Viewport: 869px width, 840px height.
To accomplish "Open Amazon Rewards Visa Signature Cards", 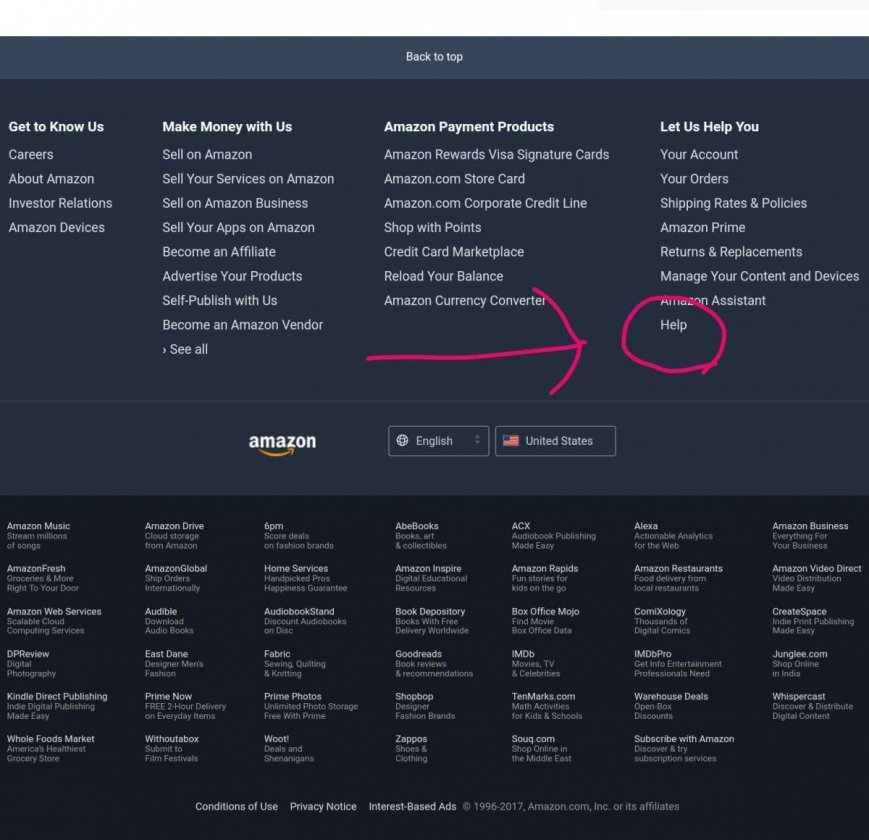I will tap(497, 155).
